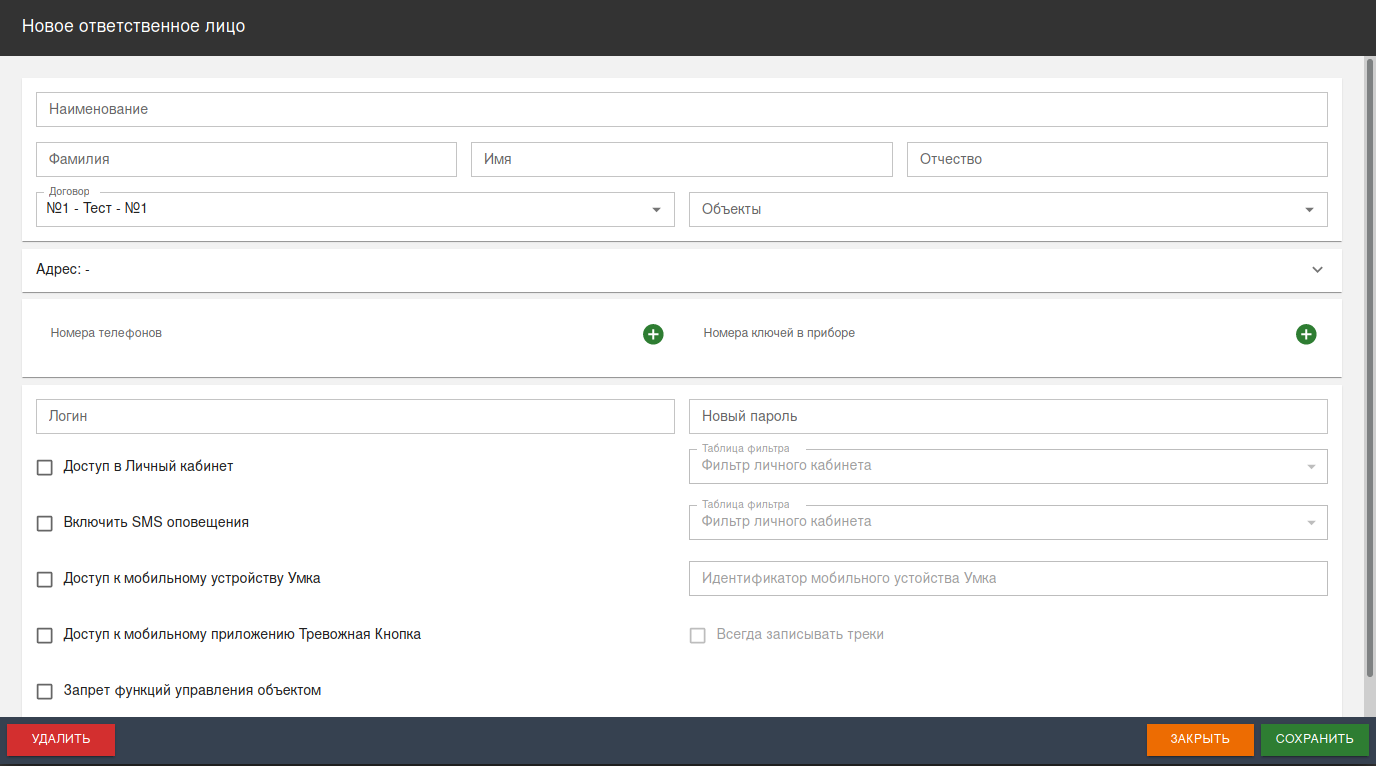Image resolution: width=1376 pixels, height=766 pixels.
Task: Click into the Фамилия field
Action: (x=246, y=159)
